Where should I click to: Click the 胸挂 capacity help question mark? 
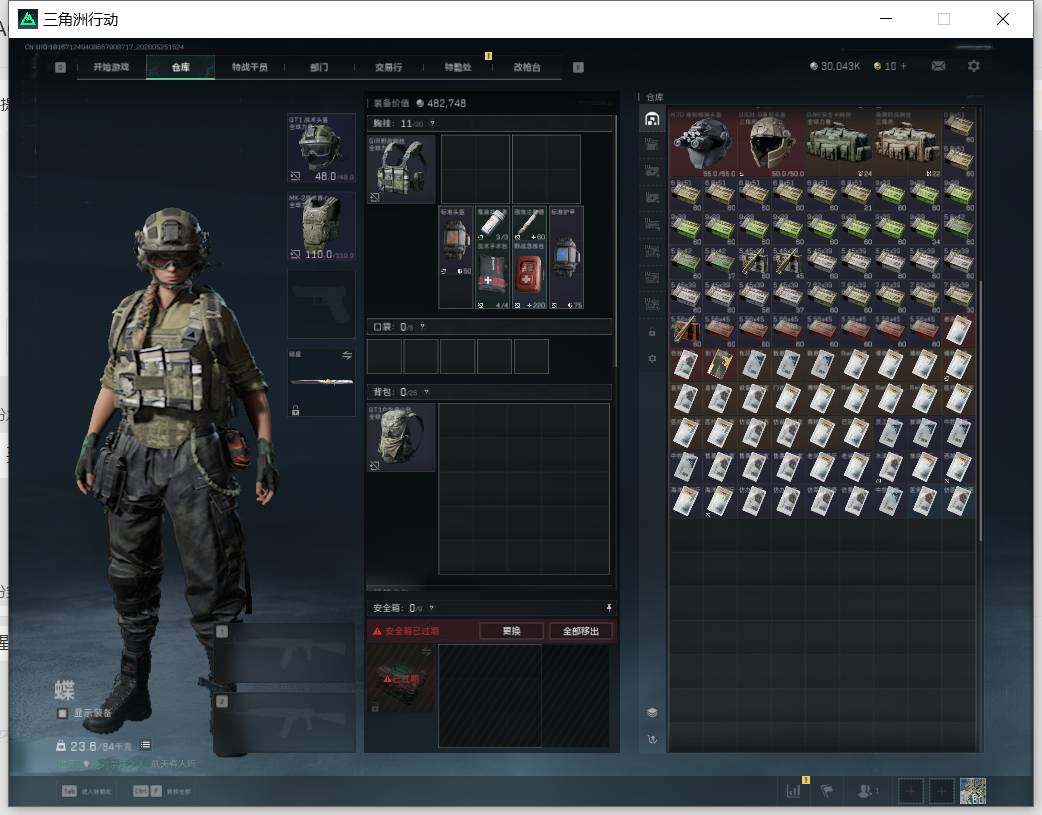(432, 124)
